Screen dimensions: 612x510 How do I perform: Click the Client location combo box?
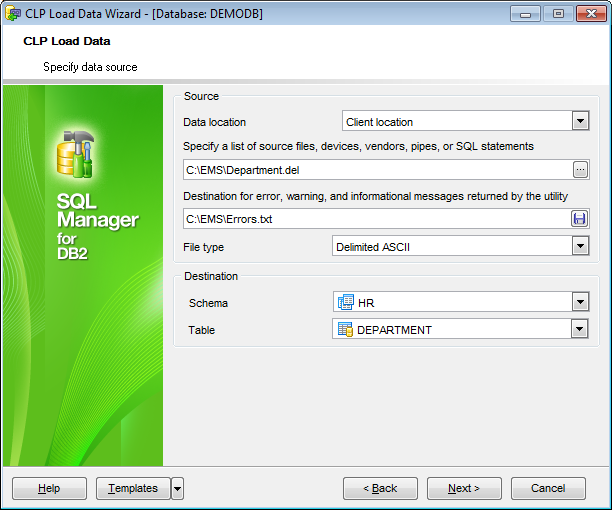click(465, 121)
